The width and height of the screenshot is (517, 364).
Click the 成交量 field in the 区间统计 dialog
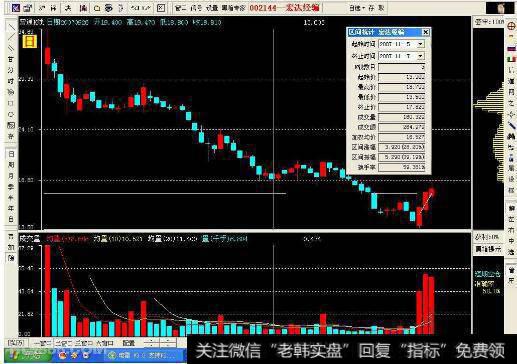click(402, 117)
